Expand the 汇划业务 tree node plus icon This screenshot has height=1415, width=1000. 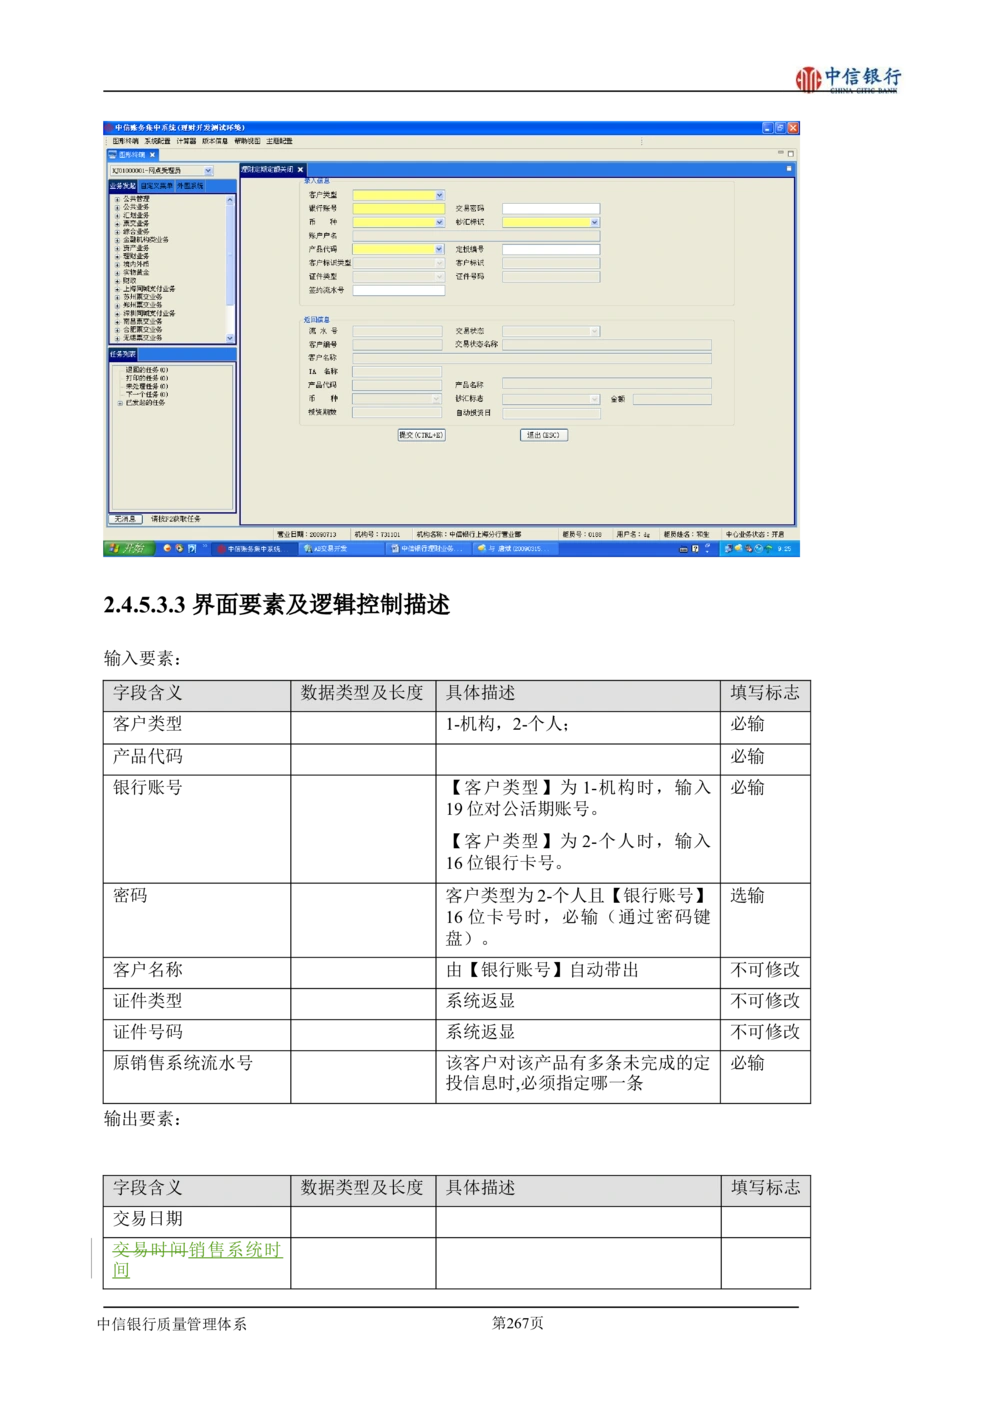coord(117,215)
